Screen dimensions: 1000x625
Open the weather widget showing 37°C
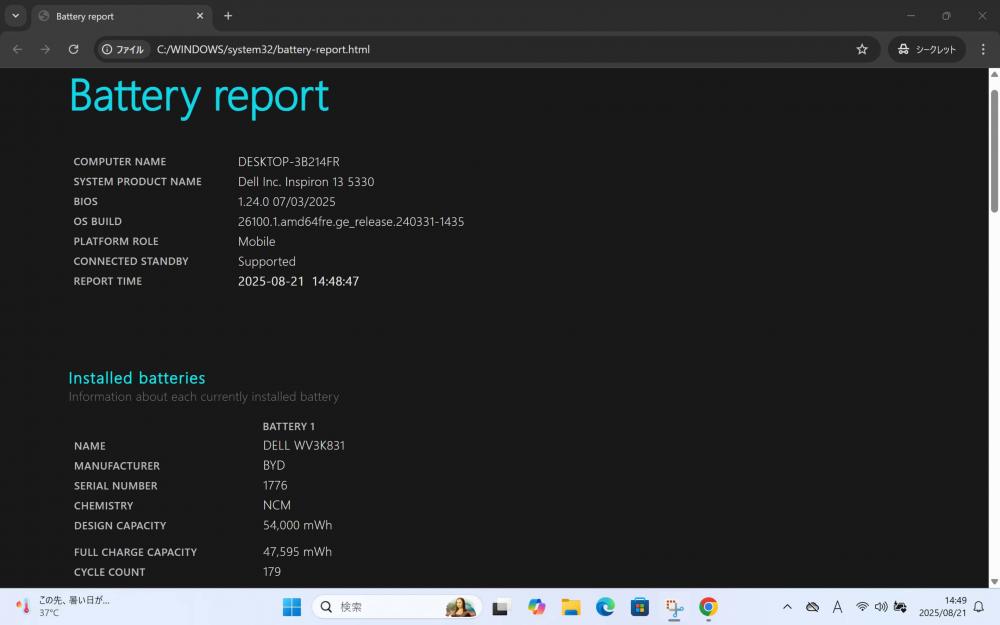[64, 606]
